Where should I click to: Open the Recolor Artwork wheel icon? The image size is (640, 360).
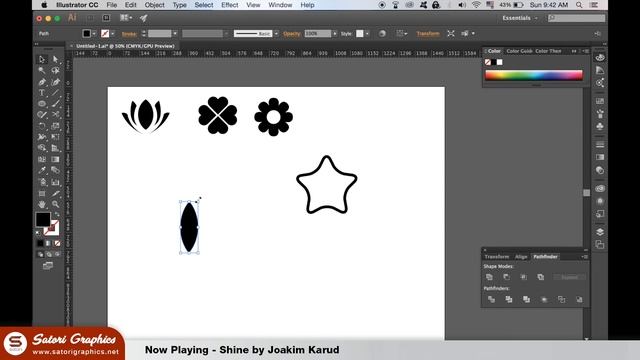click(x=382, y=33)
